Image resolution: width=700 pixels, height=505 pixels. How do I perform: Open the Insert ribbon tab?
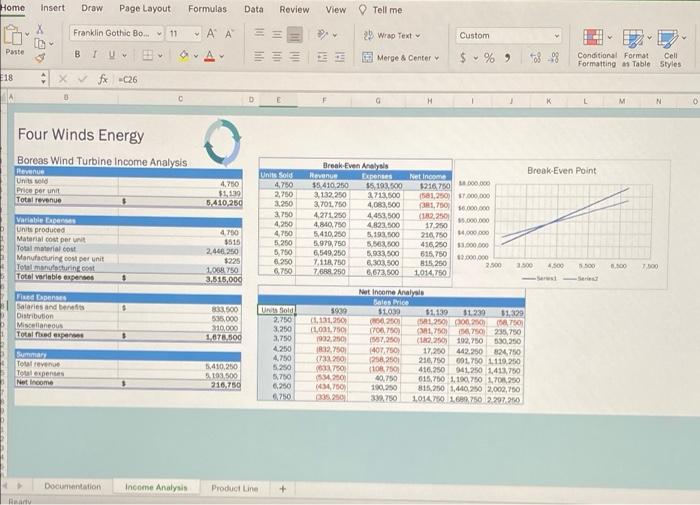pyautogui.click(x=52, y=8)
